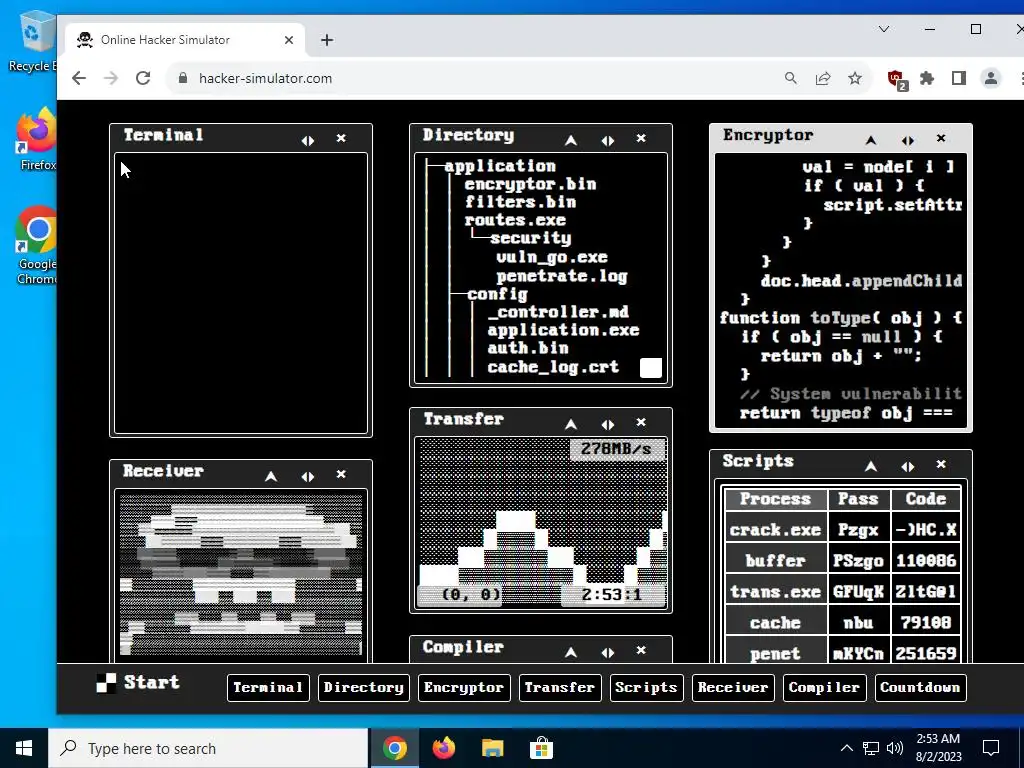Click the crack.exe process cell in Scripts
Screen dimensions: 1024x768
(775, 530)
